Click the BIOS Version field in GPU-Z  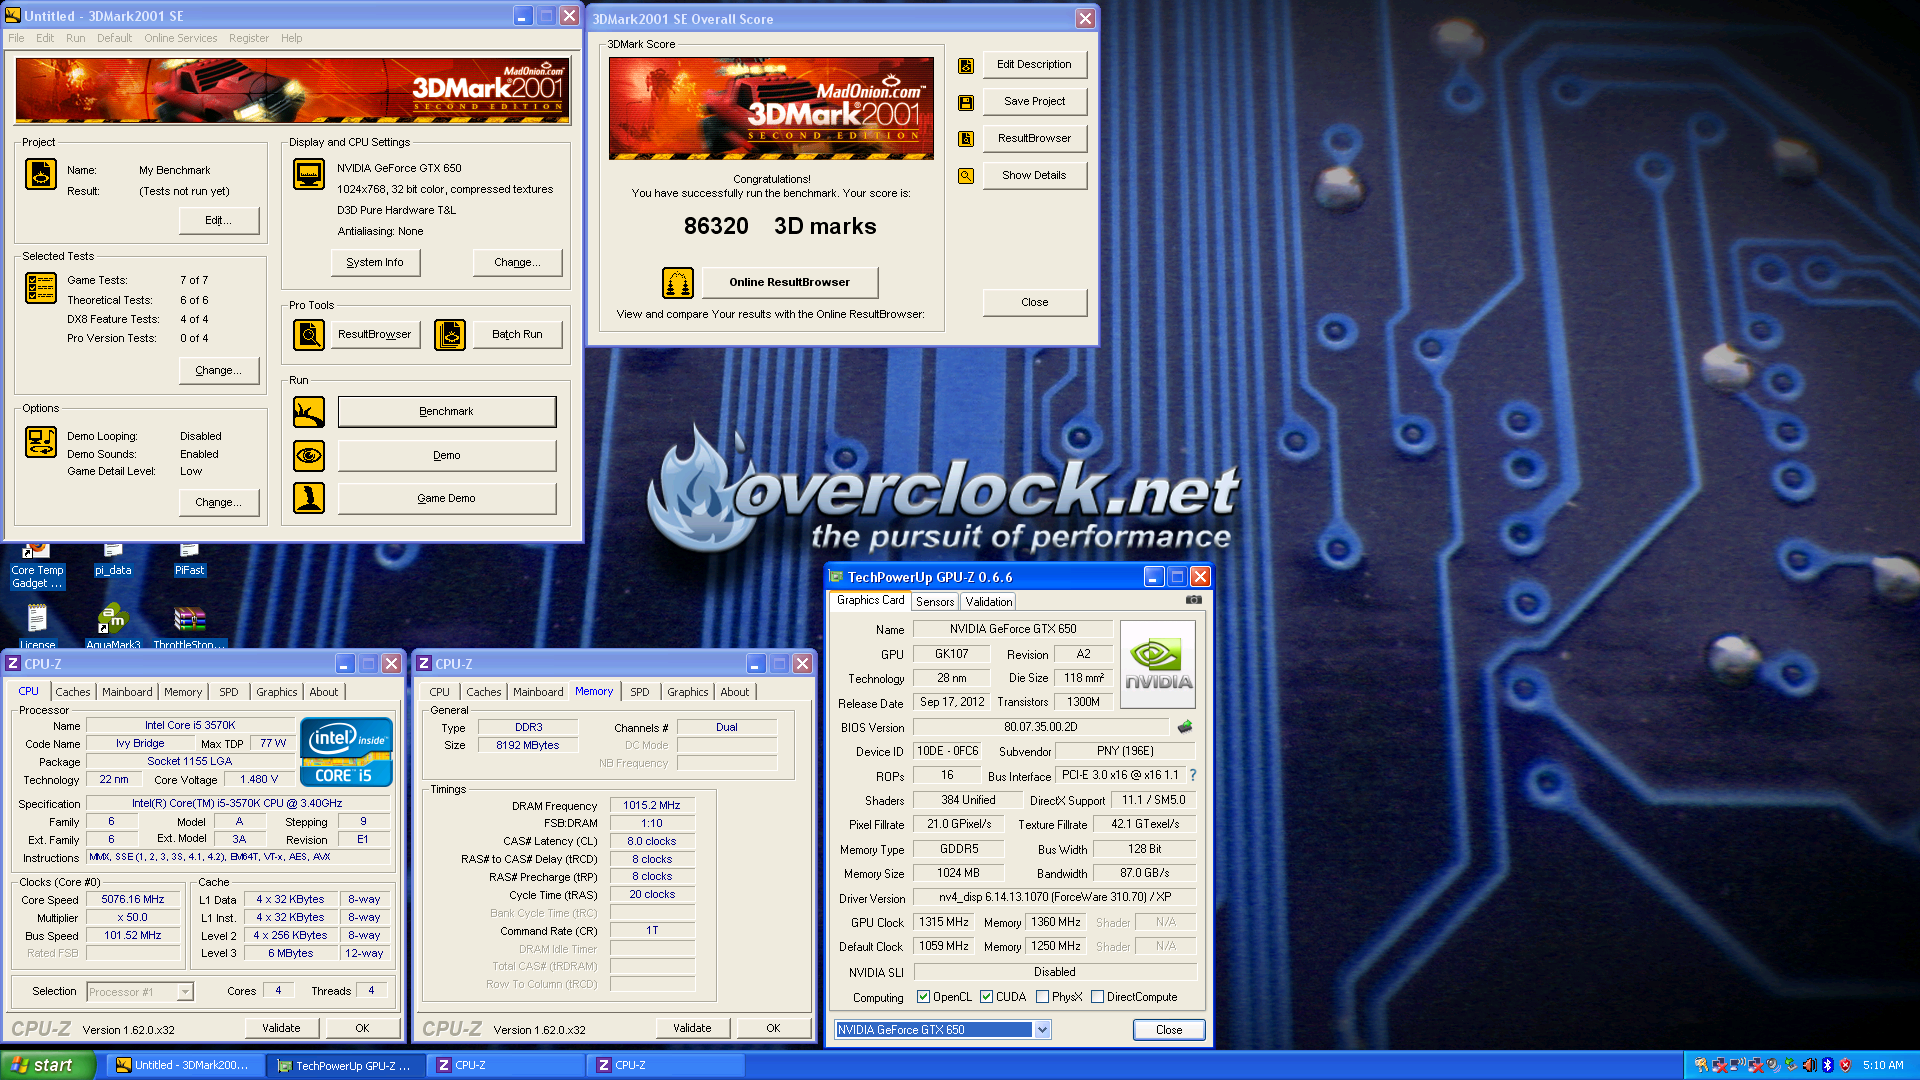pyautogui.click(x=1040, y=727)
